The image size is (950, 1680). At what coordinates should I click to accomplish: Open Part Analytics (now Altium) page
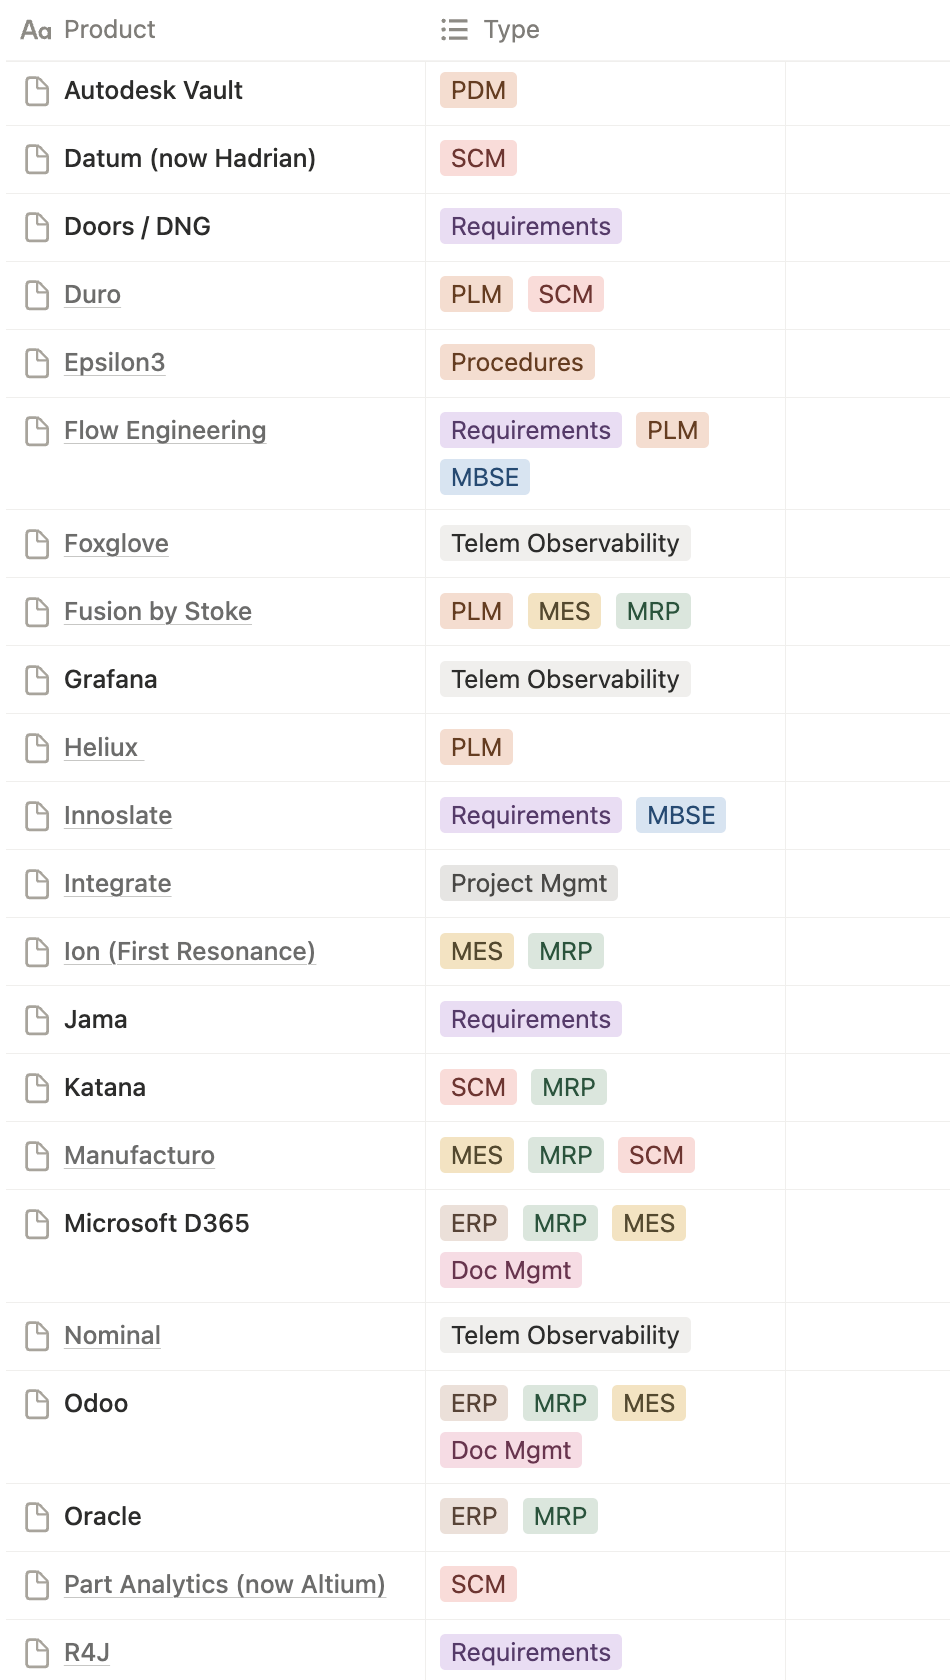(224, 1585)
